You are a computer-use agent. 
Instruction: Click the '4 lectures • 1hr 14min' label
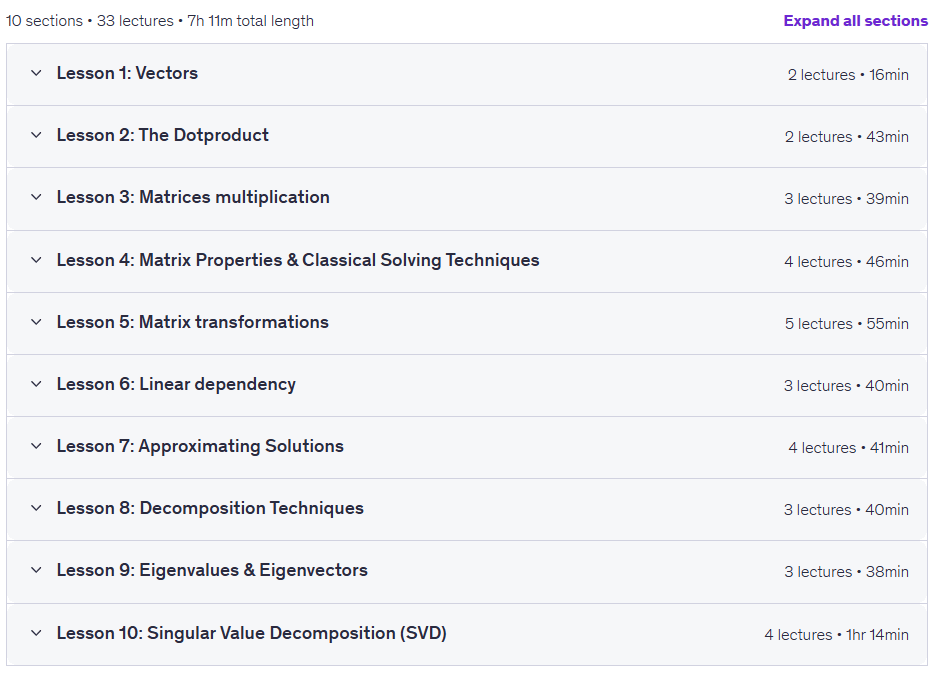836,635
